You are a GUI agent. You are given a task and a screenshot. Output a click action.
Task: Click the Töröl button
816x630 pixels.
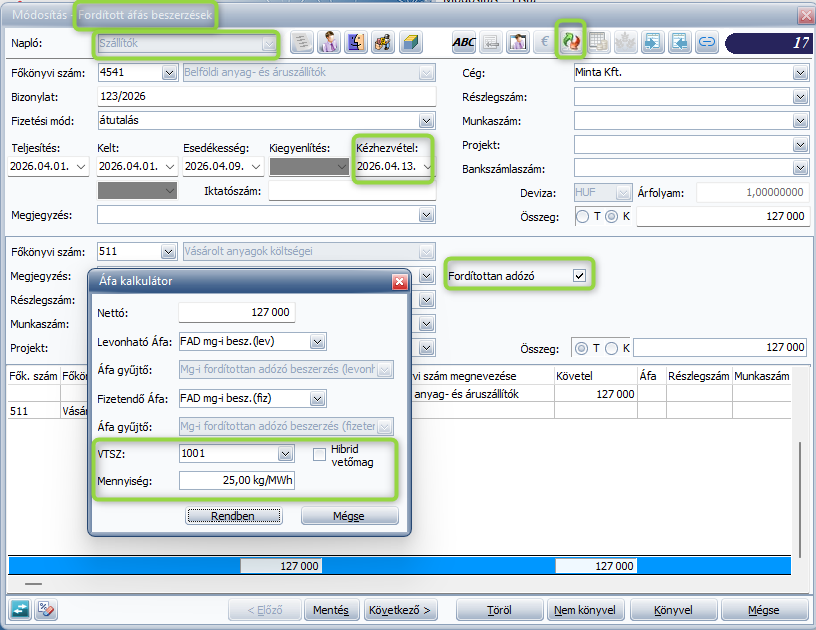[x=500, y=610]
